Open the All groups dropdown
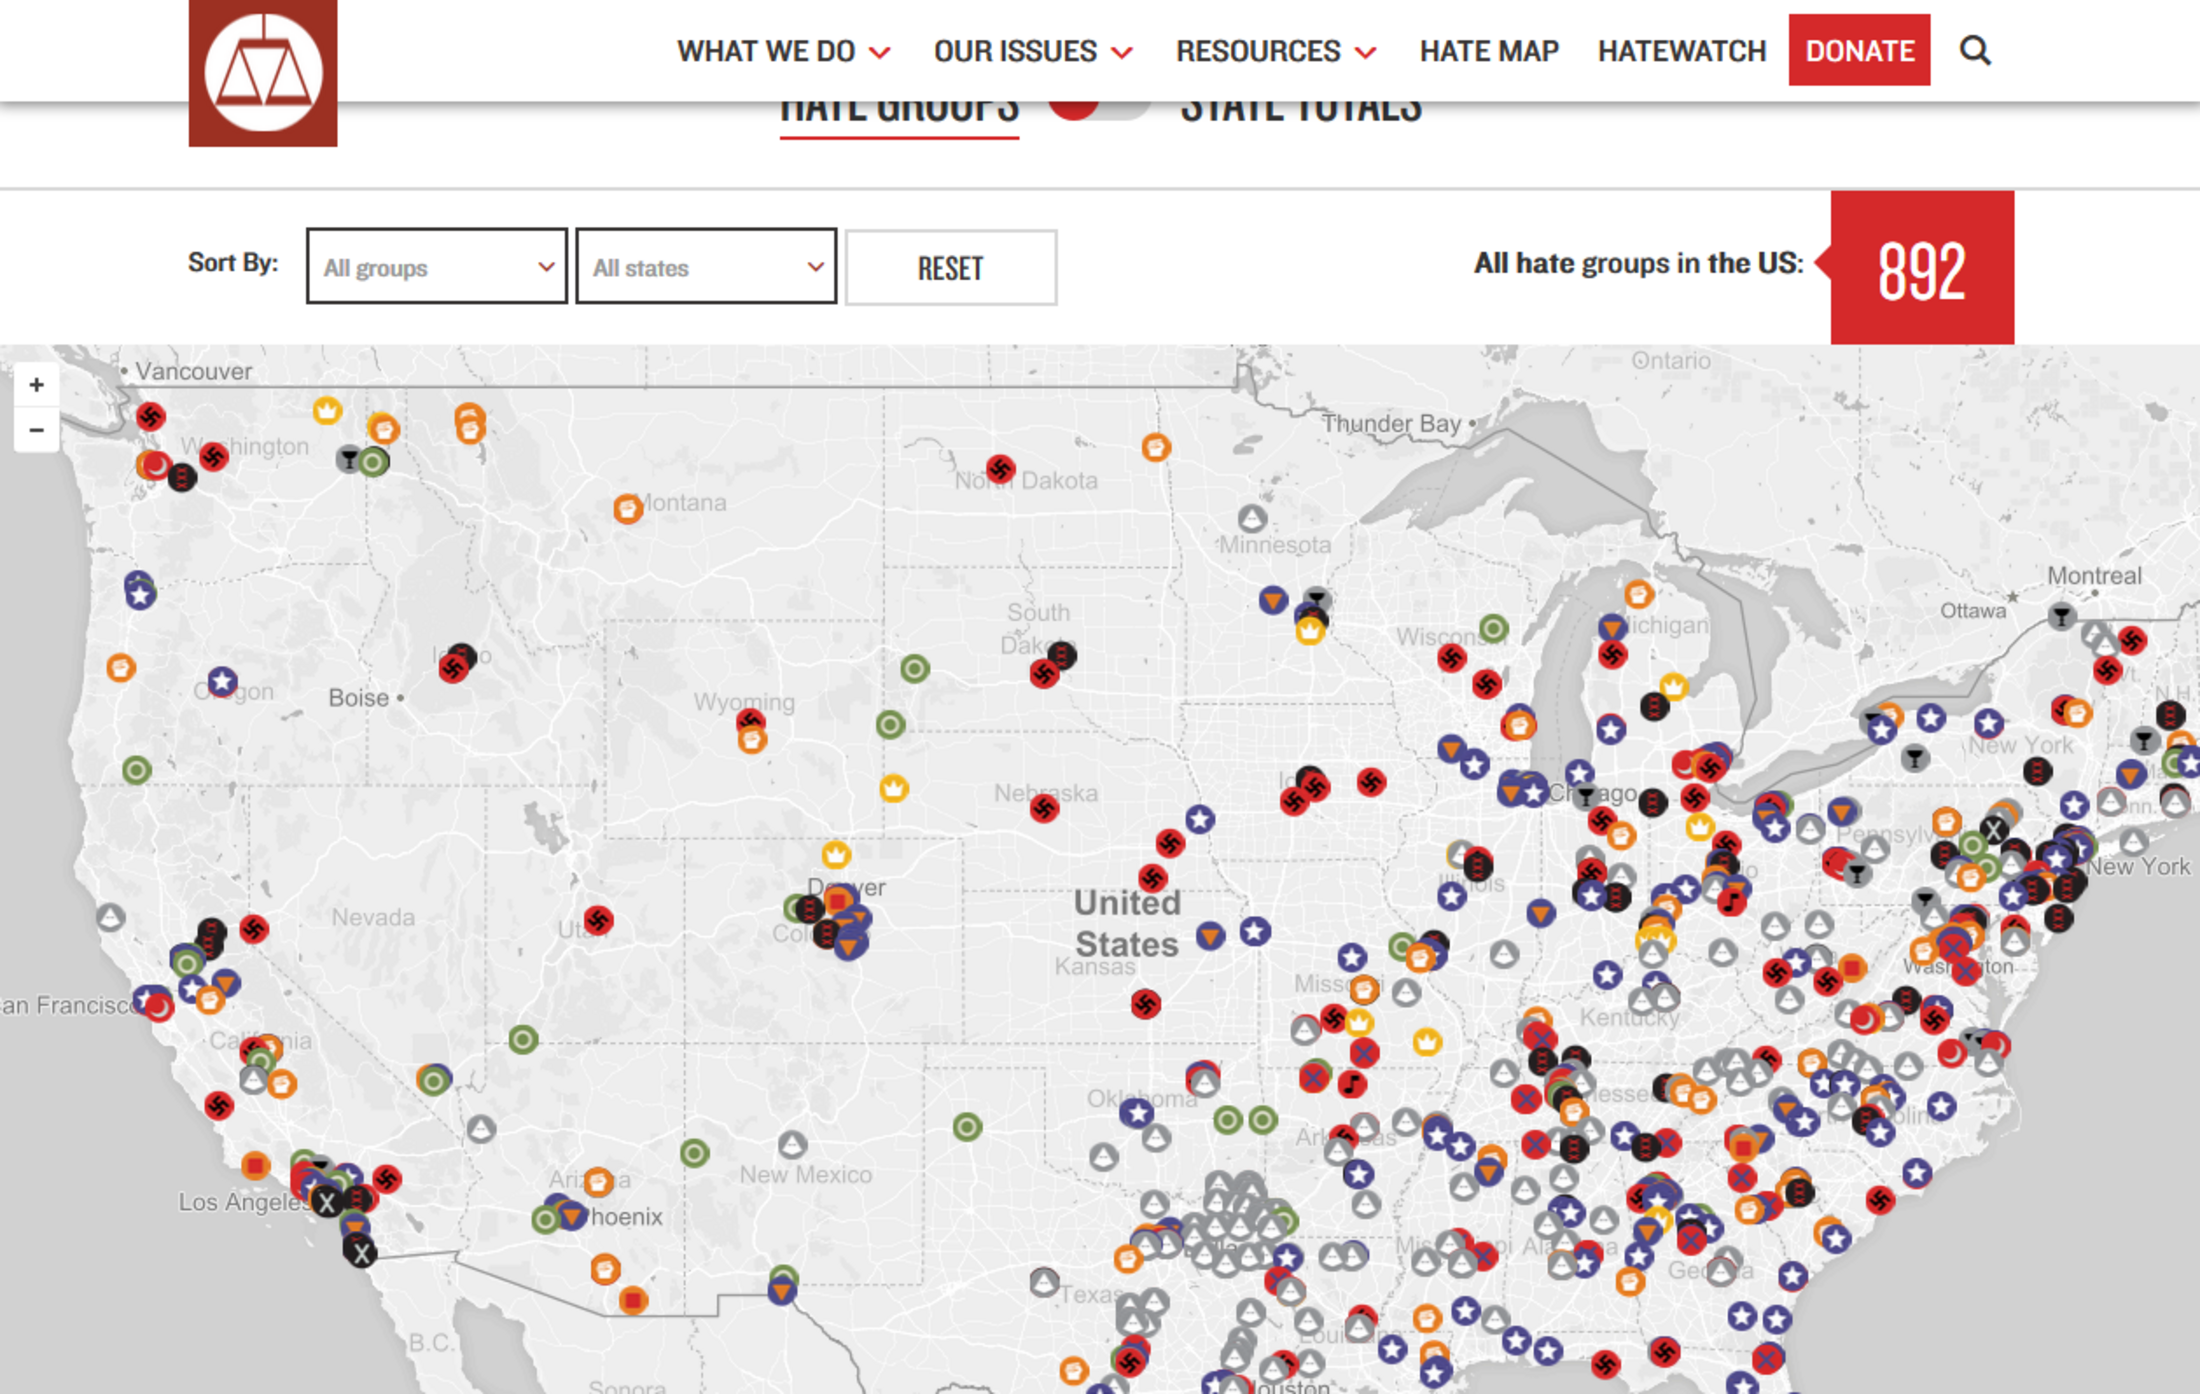 (437, 266)
